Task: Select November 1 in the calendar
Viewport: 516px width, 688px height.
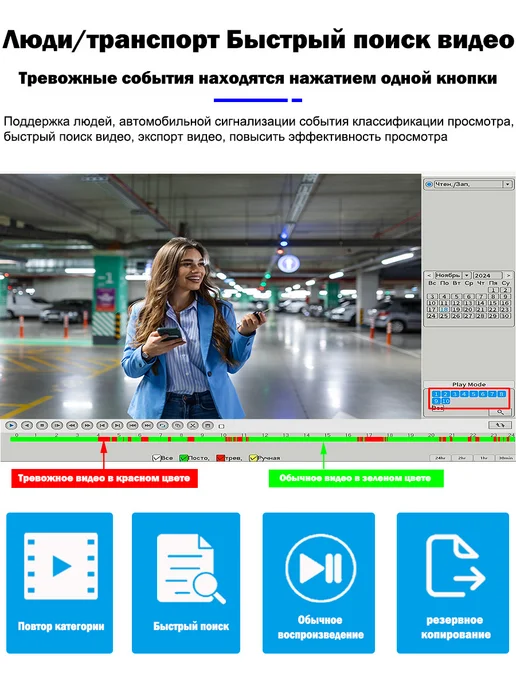Action: coord(493,290)
